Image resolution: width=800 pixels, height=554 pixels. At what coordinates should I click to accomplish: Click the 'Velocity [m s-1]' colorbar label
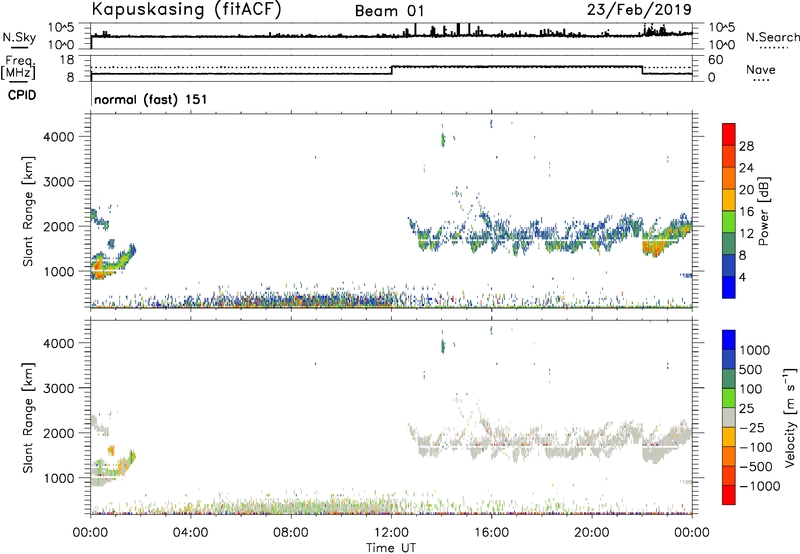[x=790, y=417]
